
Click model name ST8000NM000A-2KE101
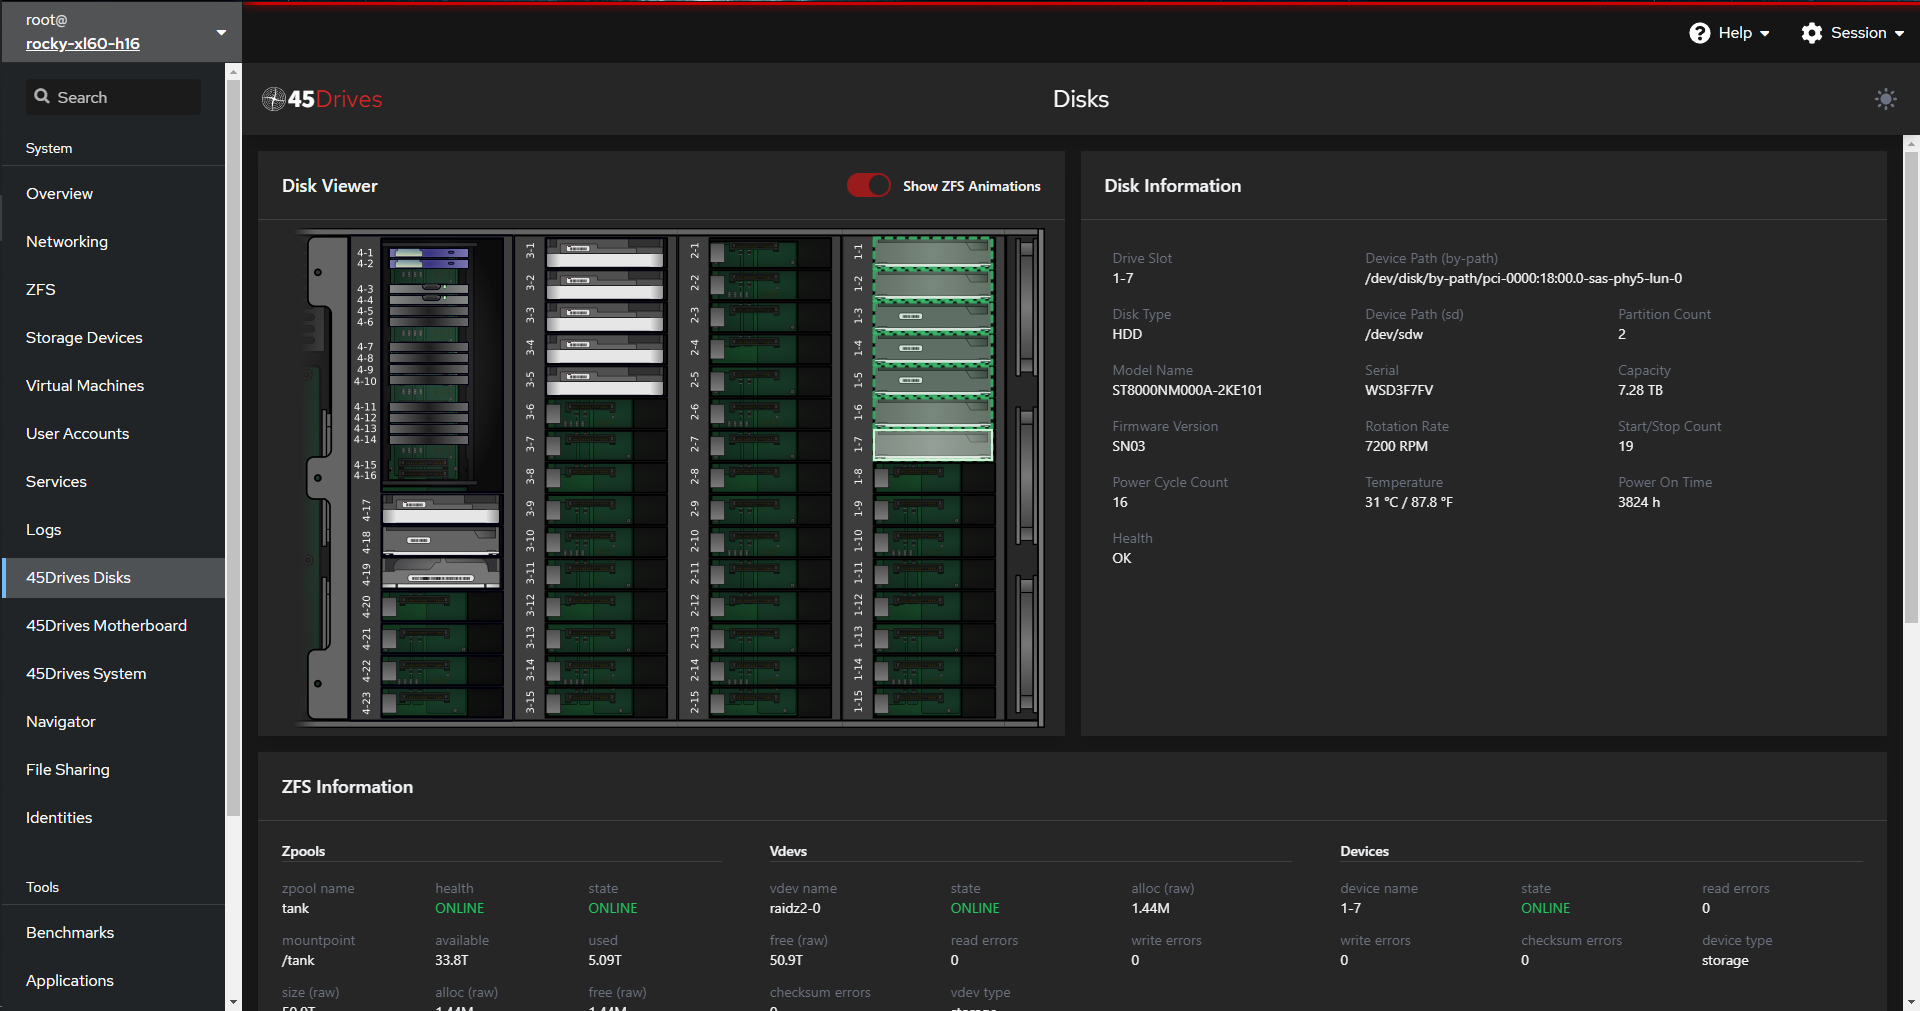1187,391
